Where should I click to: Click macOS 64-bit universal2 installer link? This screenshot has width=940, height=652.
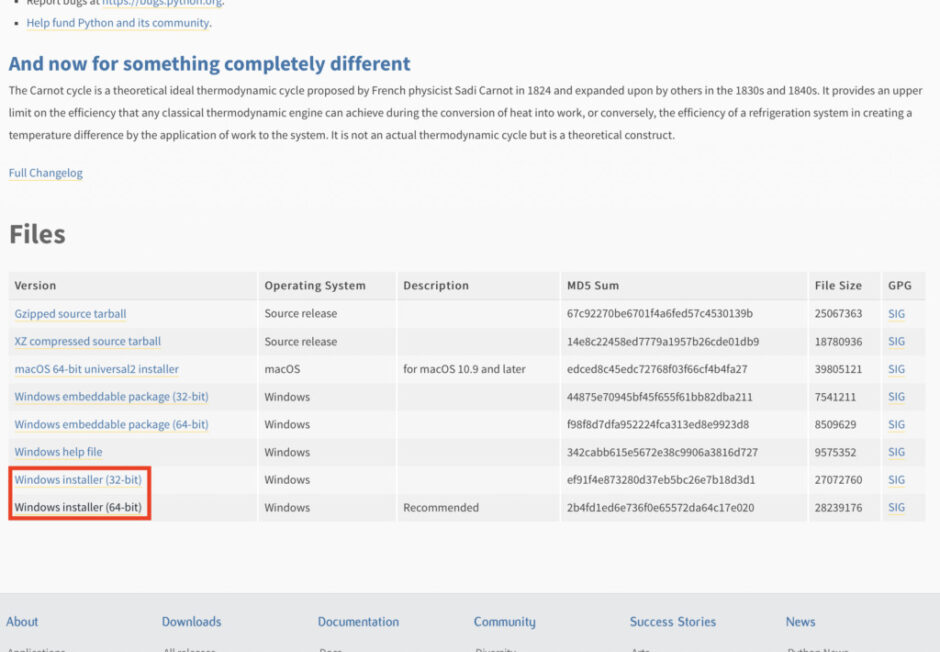[96, 369]
